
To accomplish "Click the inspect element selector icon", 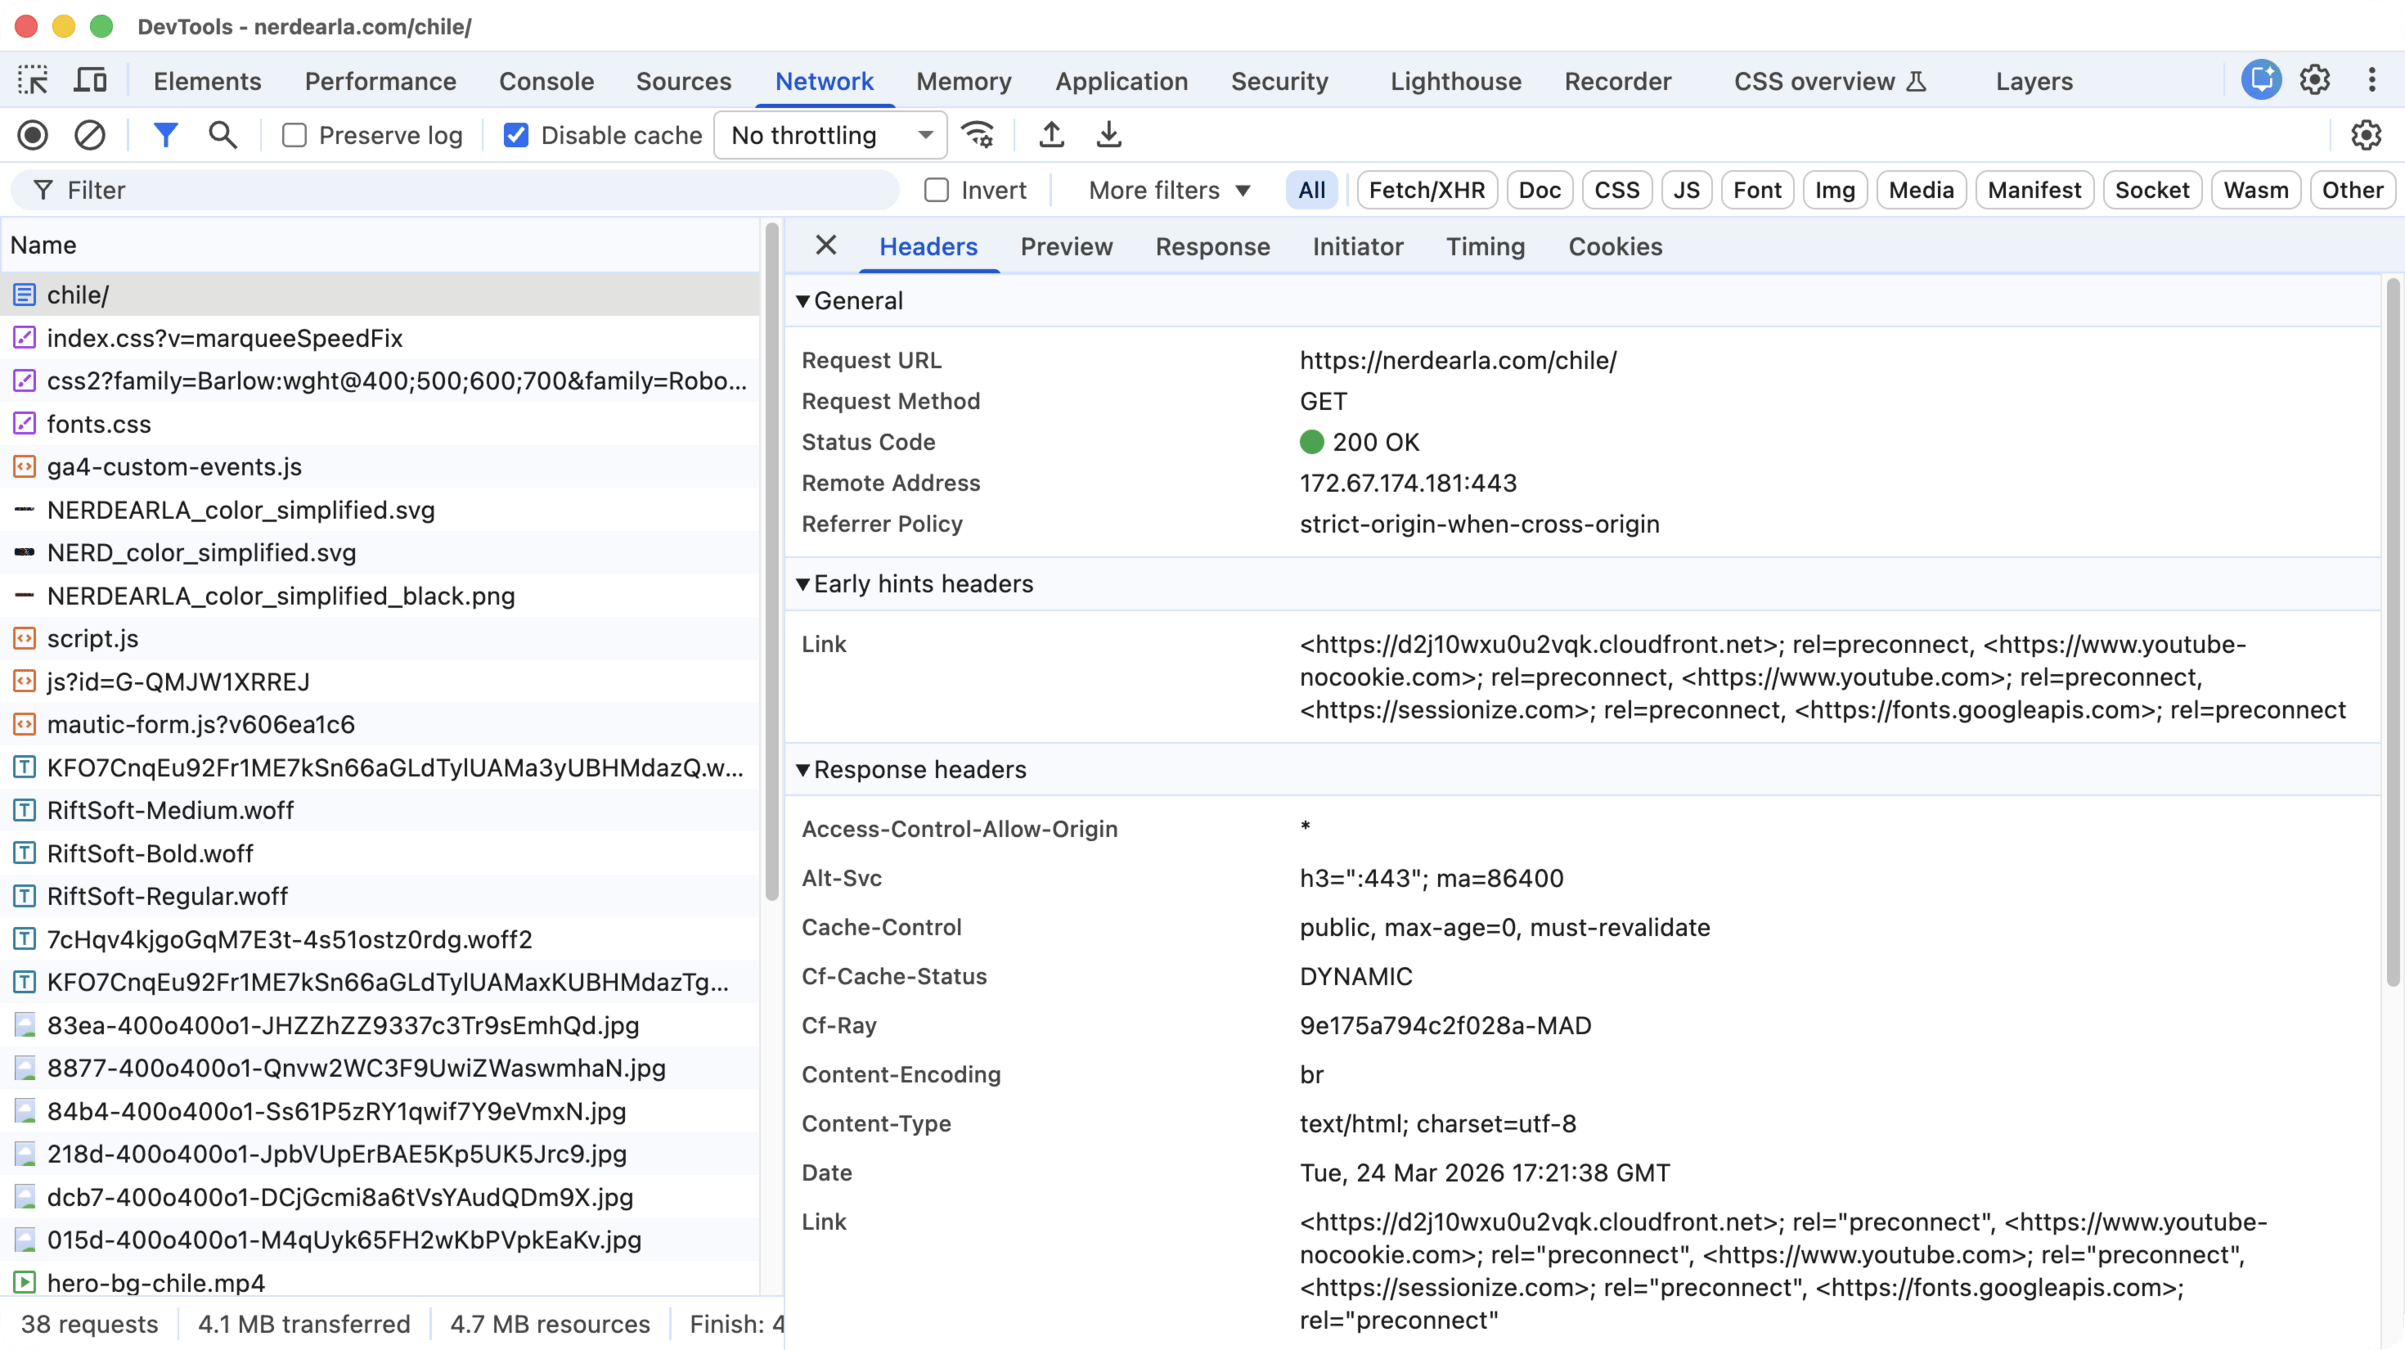I will [x=33, y=80].
